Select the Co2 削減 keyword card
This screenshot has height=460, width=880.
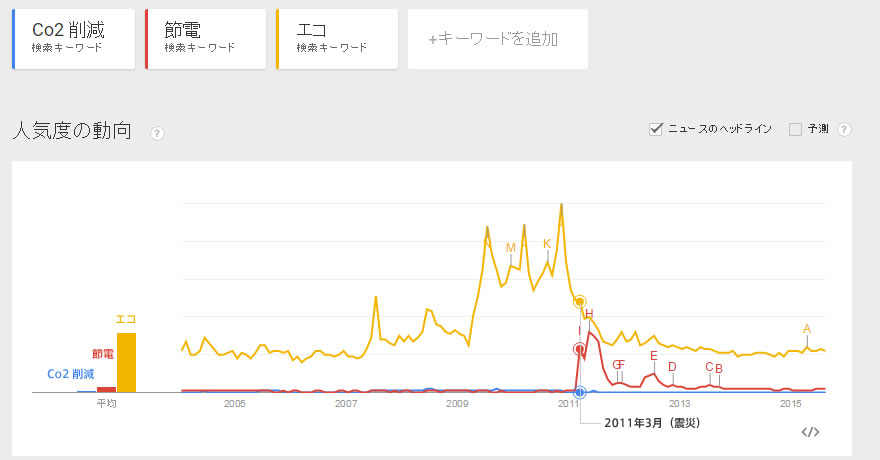[74, 39]
